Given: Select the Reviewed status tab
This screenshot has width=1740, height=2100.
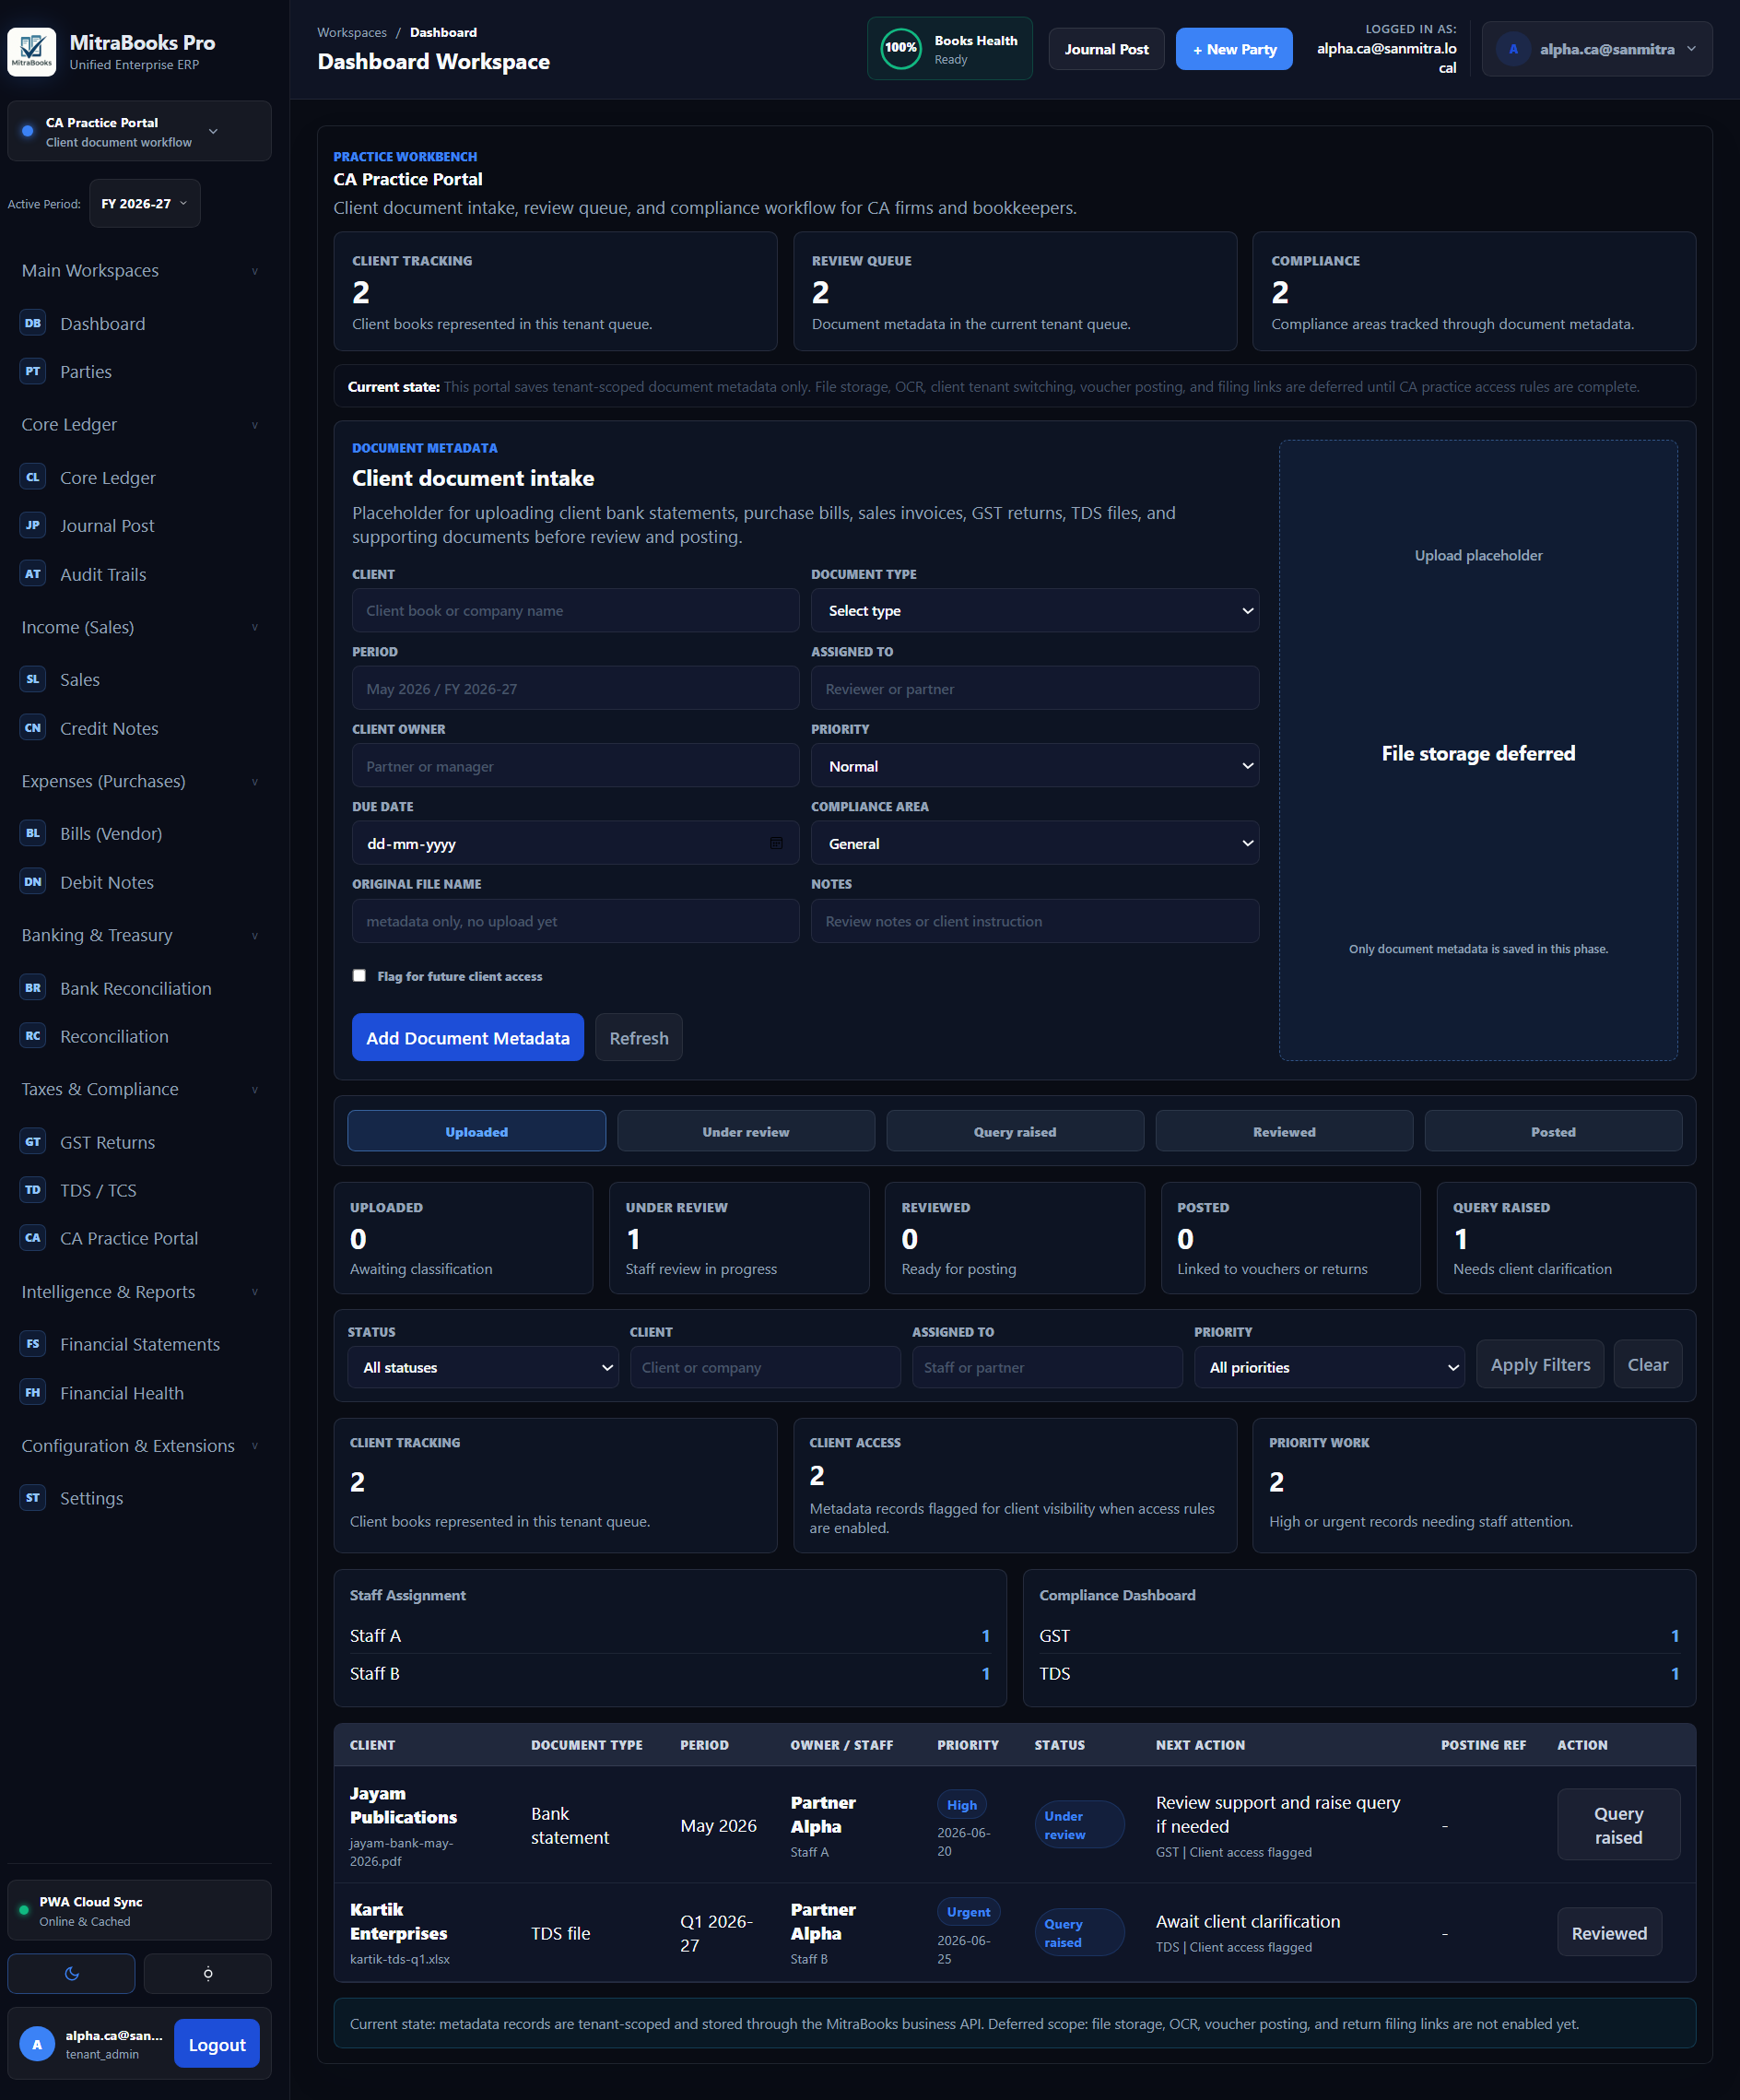Looking at the screenshot, I should click(x=1284, y=1131).
